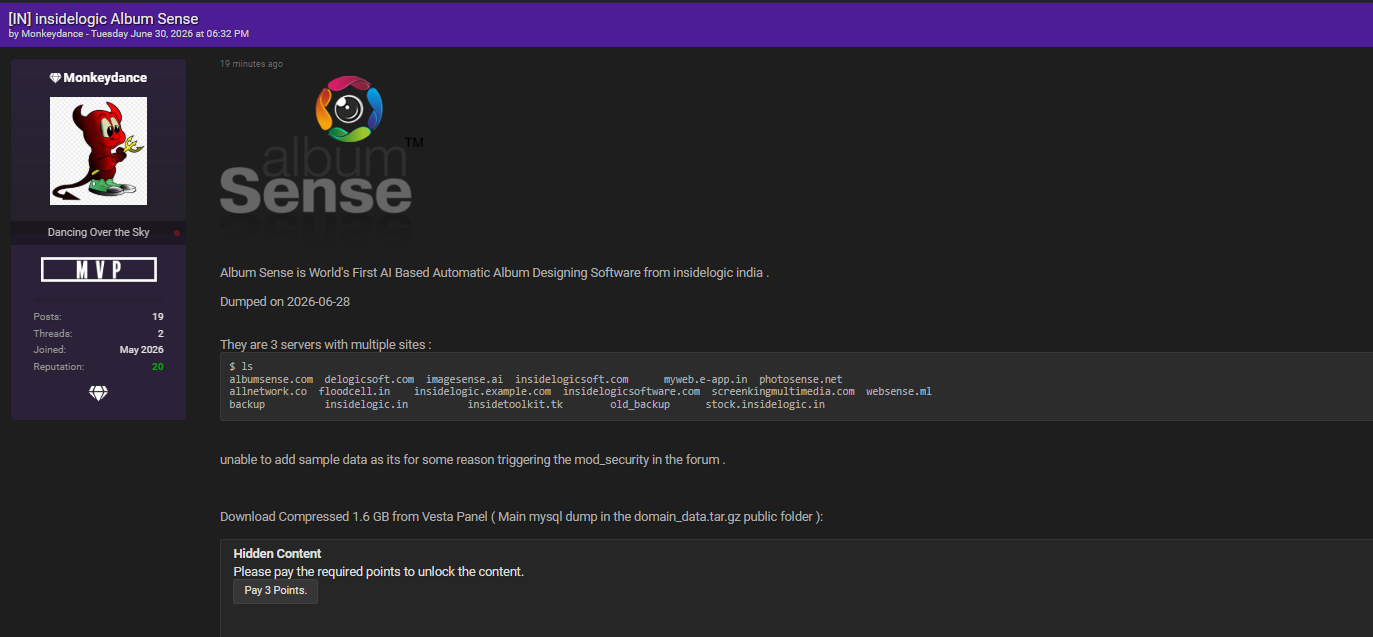
Task: Click the colorful camera lens logo icon
Action: [349, 108]
